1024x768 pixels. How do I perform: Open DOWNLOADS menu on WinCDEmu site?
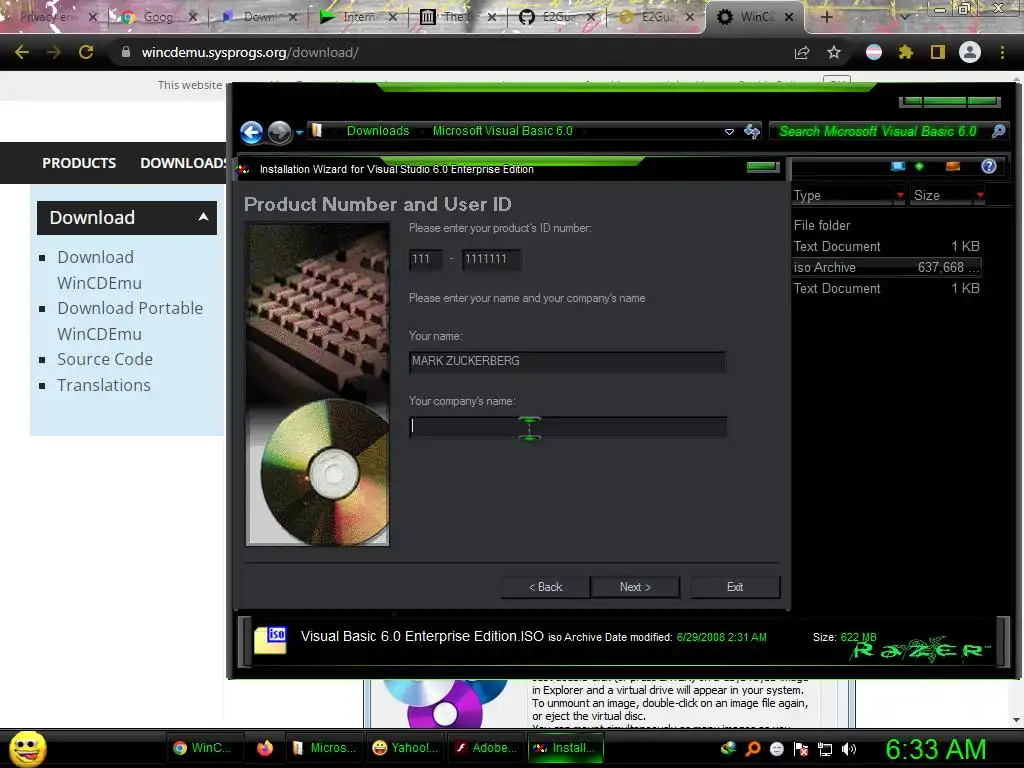coord(183,163)
